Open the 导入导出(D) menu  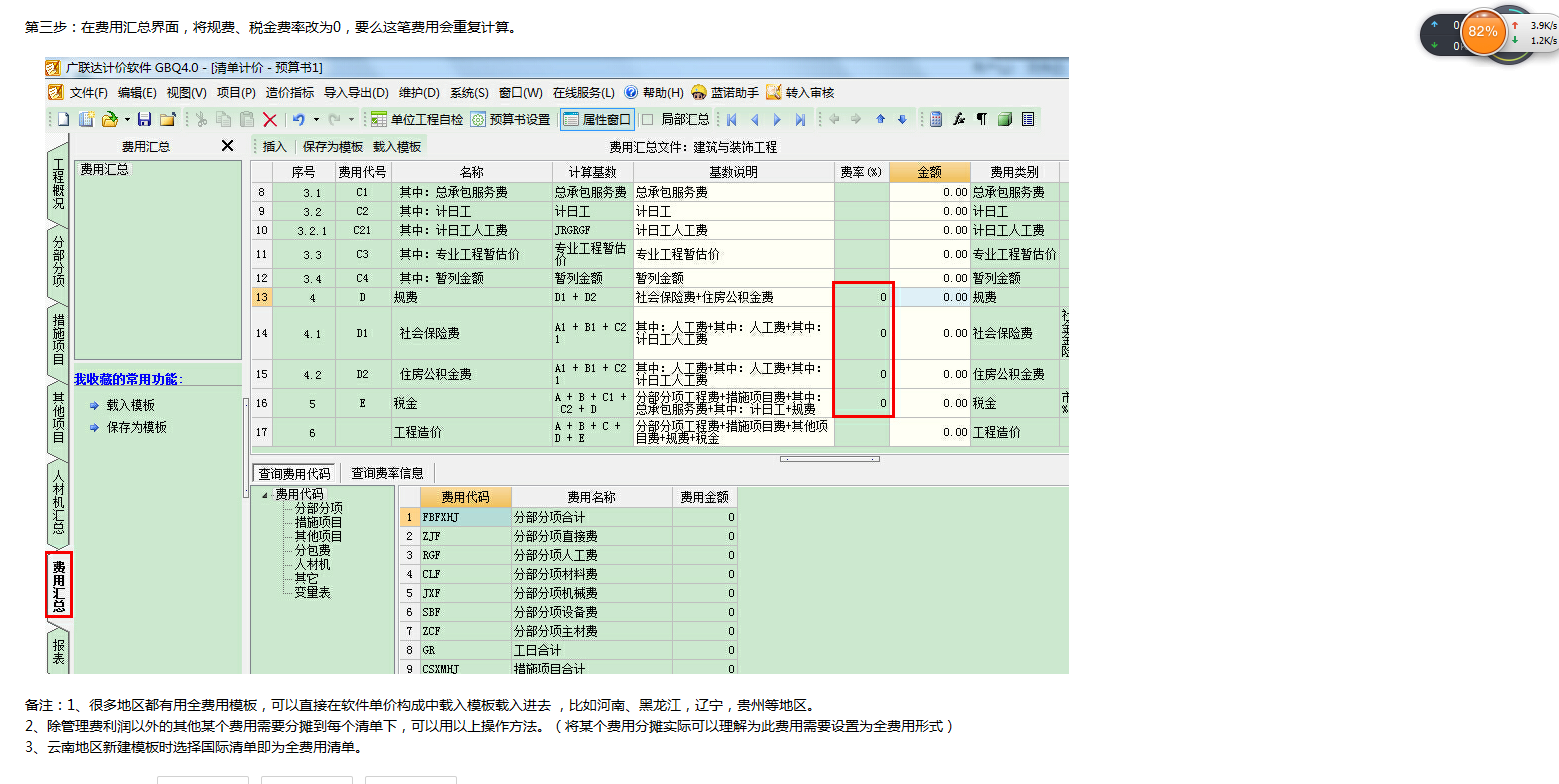tap(356, 93)
